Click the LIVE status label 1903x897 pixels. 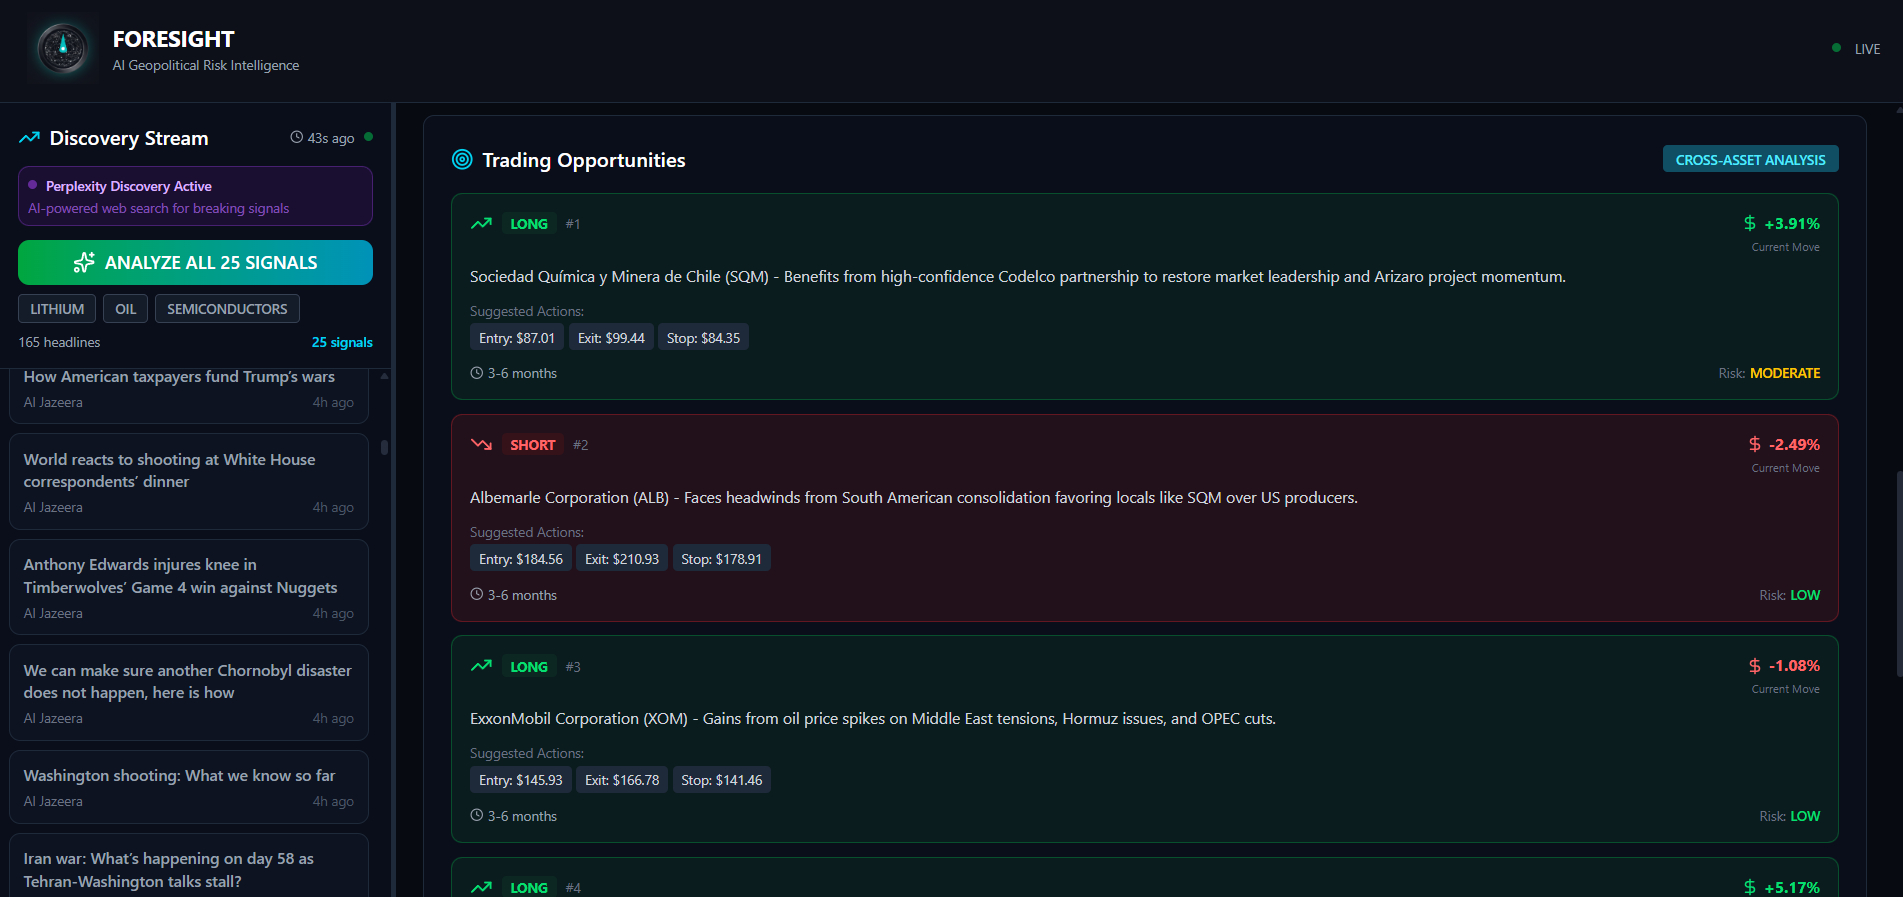pyautogui.click(x=1867, y=48)
